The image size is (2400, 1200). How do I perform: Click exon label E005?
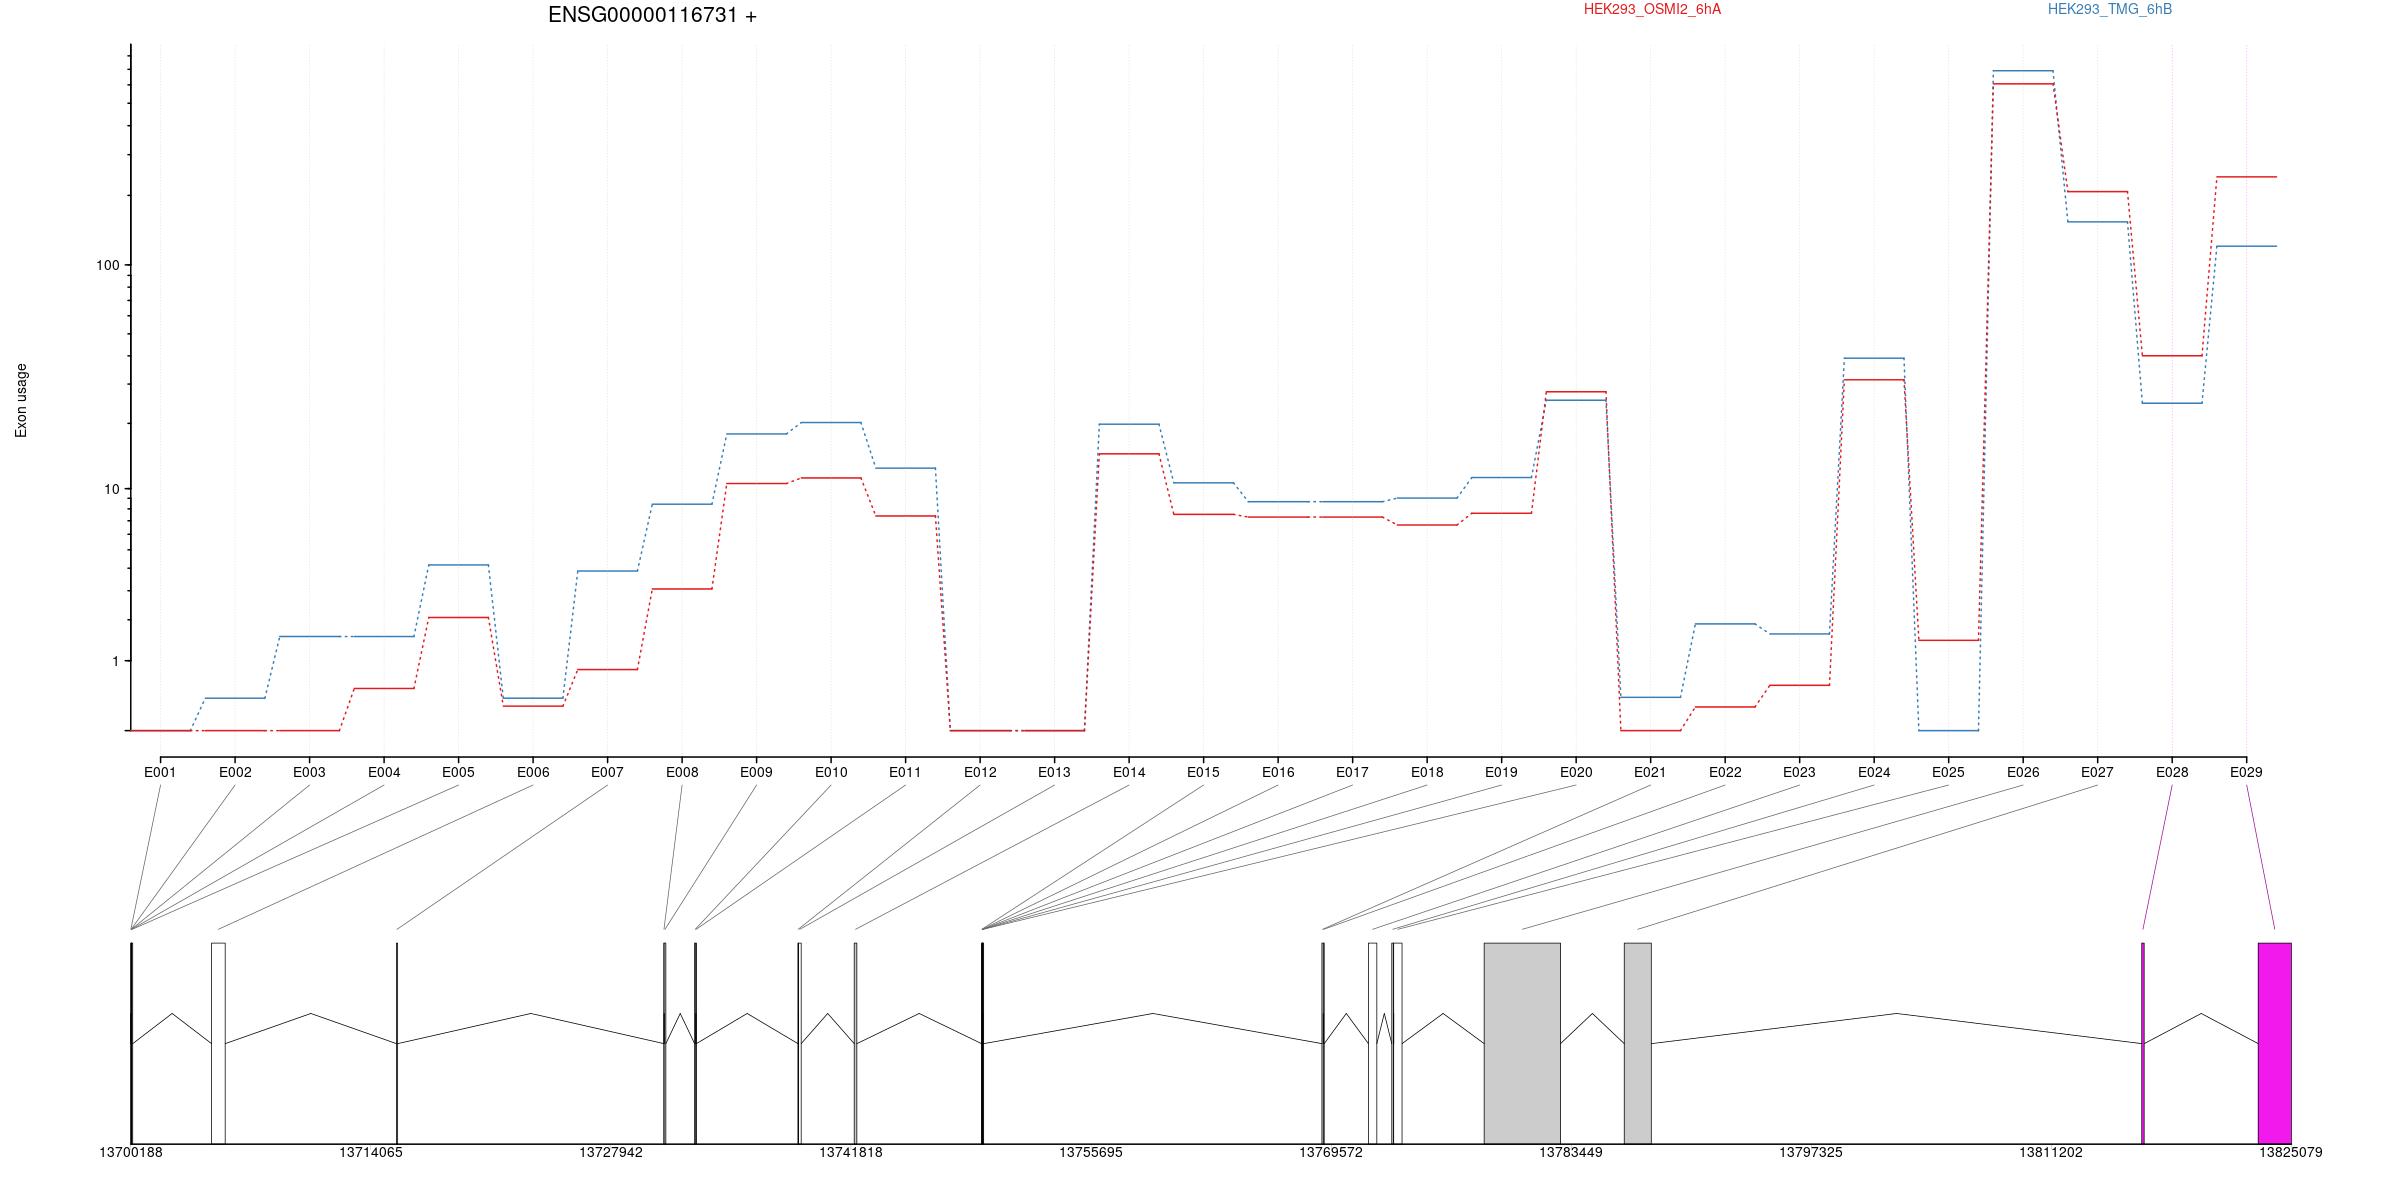coord(458,772)
